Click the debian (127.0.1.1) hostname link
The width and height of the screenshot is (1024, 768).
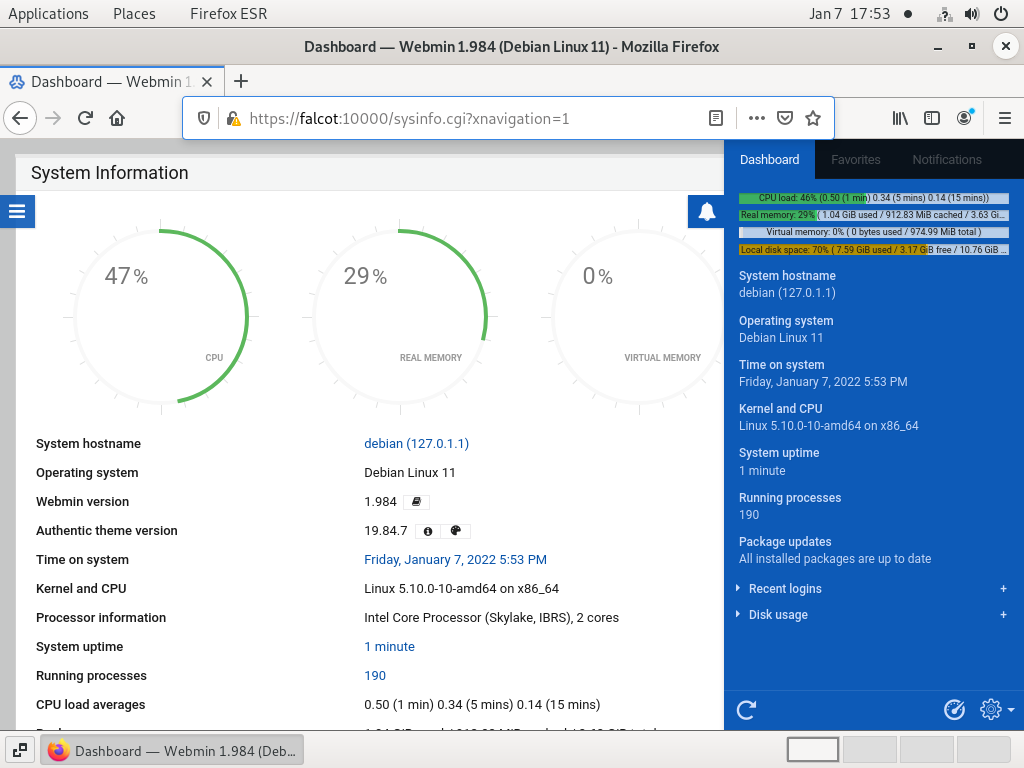[x=416, y=443]
